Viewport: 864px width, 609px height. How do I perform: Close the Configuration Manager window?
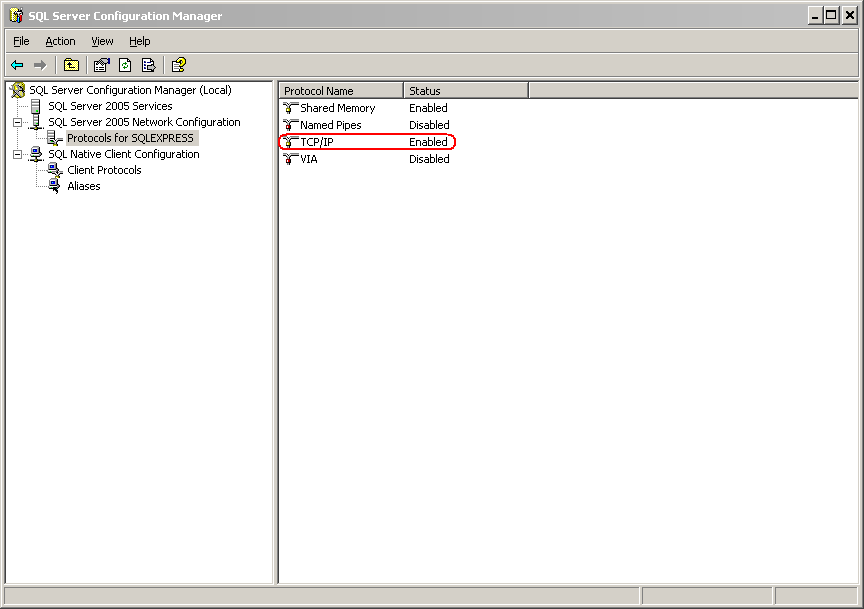(850, 15)
